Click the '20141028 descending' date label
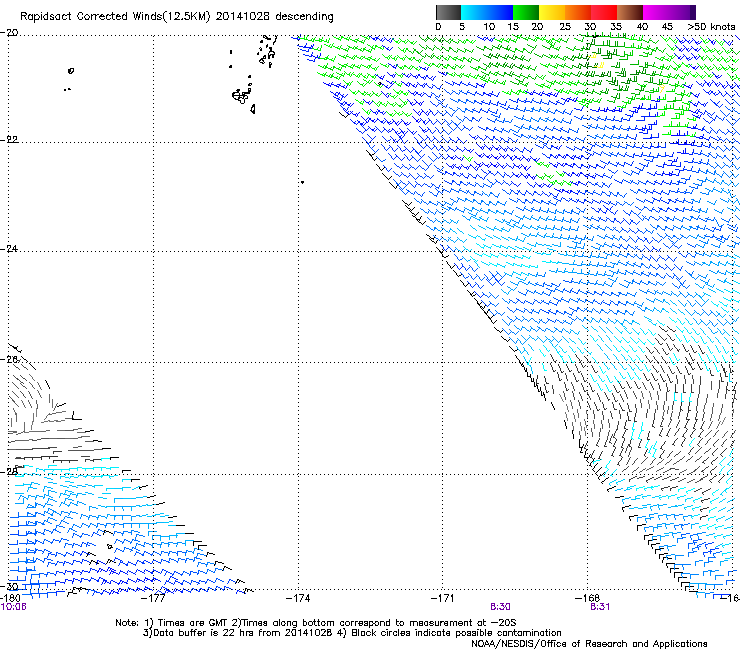 click(274, 17)
